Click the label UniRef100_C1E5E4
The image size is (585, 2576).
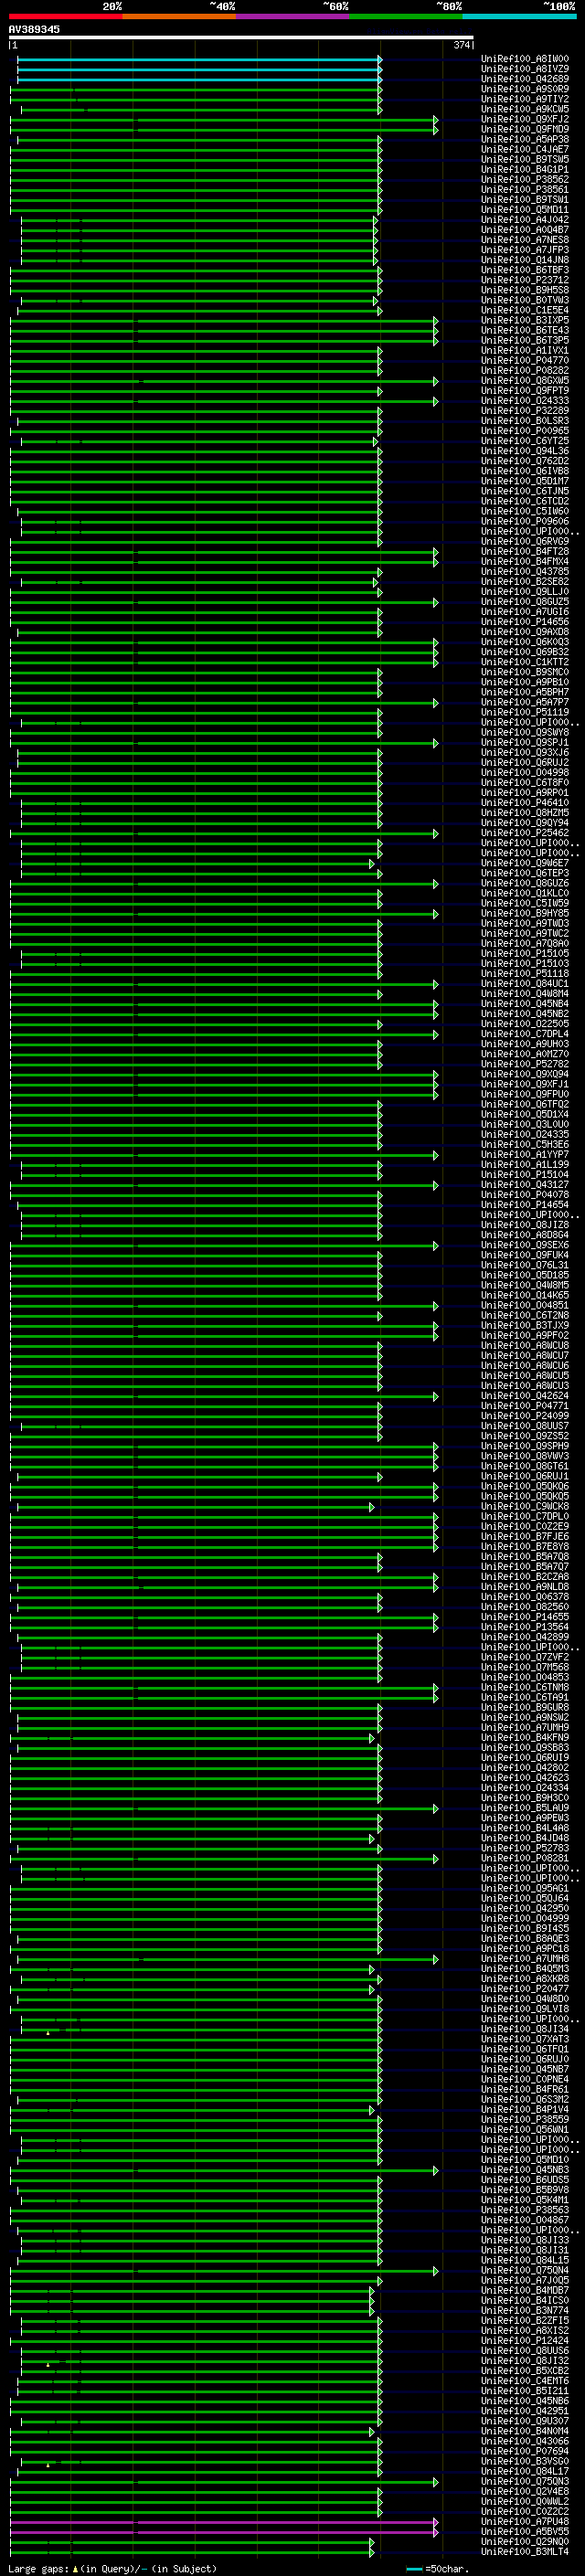[525, 310]
